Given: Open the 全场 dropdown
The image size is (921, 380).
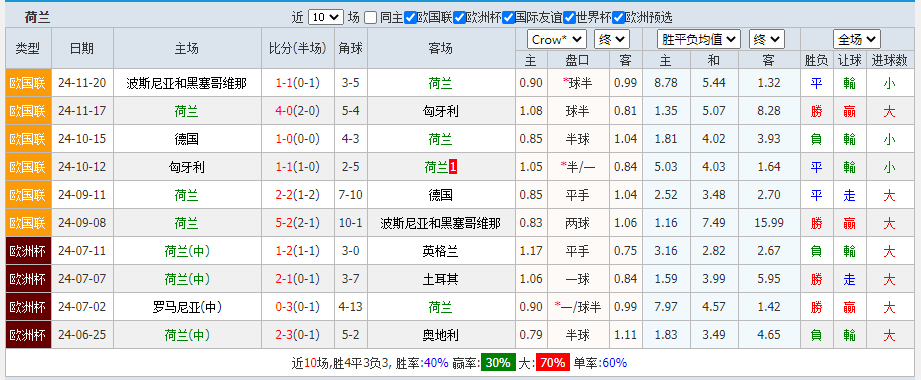Looking at the screenshot, I should pos(856,39).
